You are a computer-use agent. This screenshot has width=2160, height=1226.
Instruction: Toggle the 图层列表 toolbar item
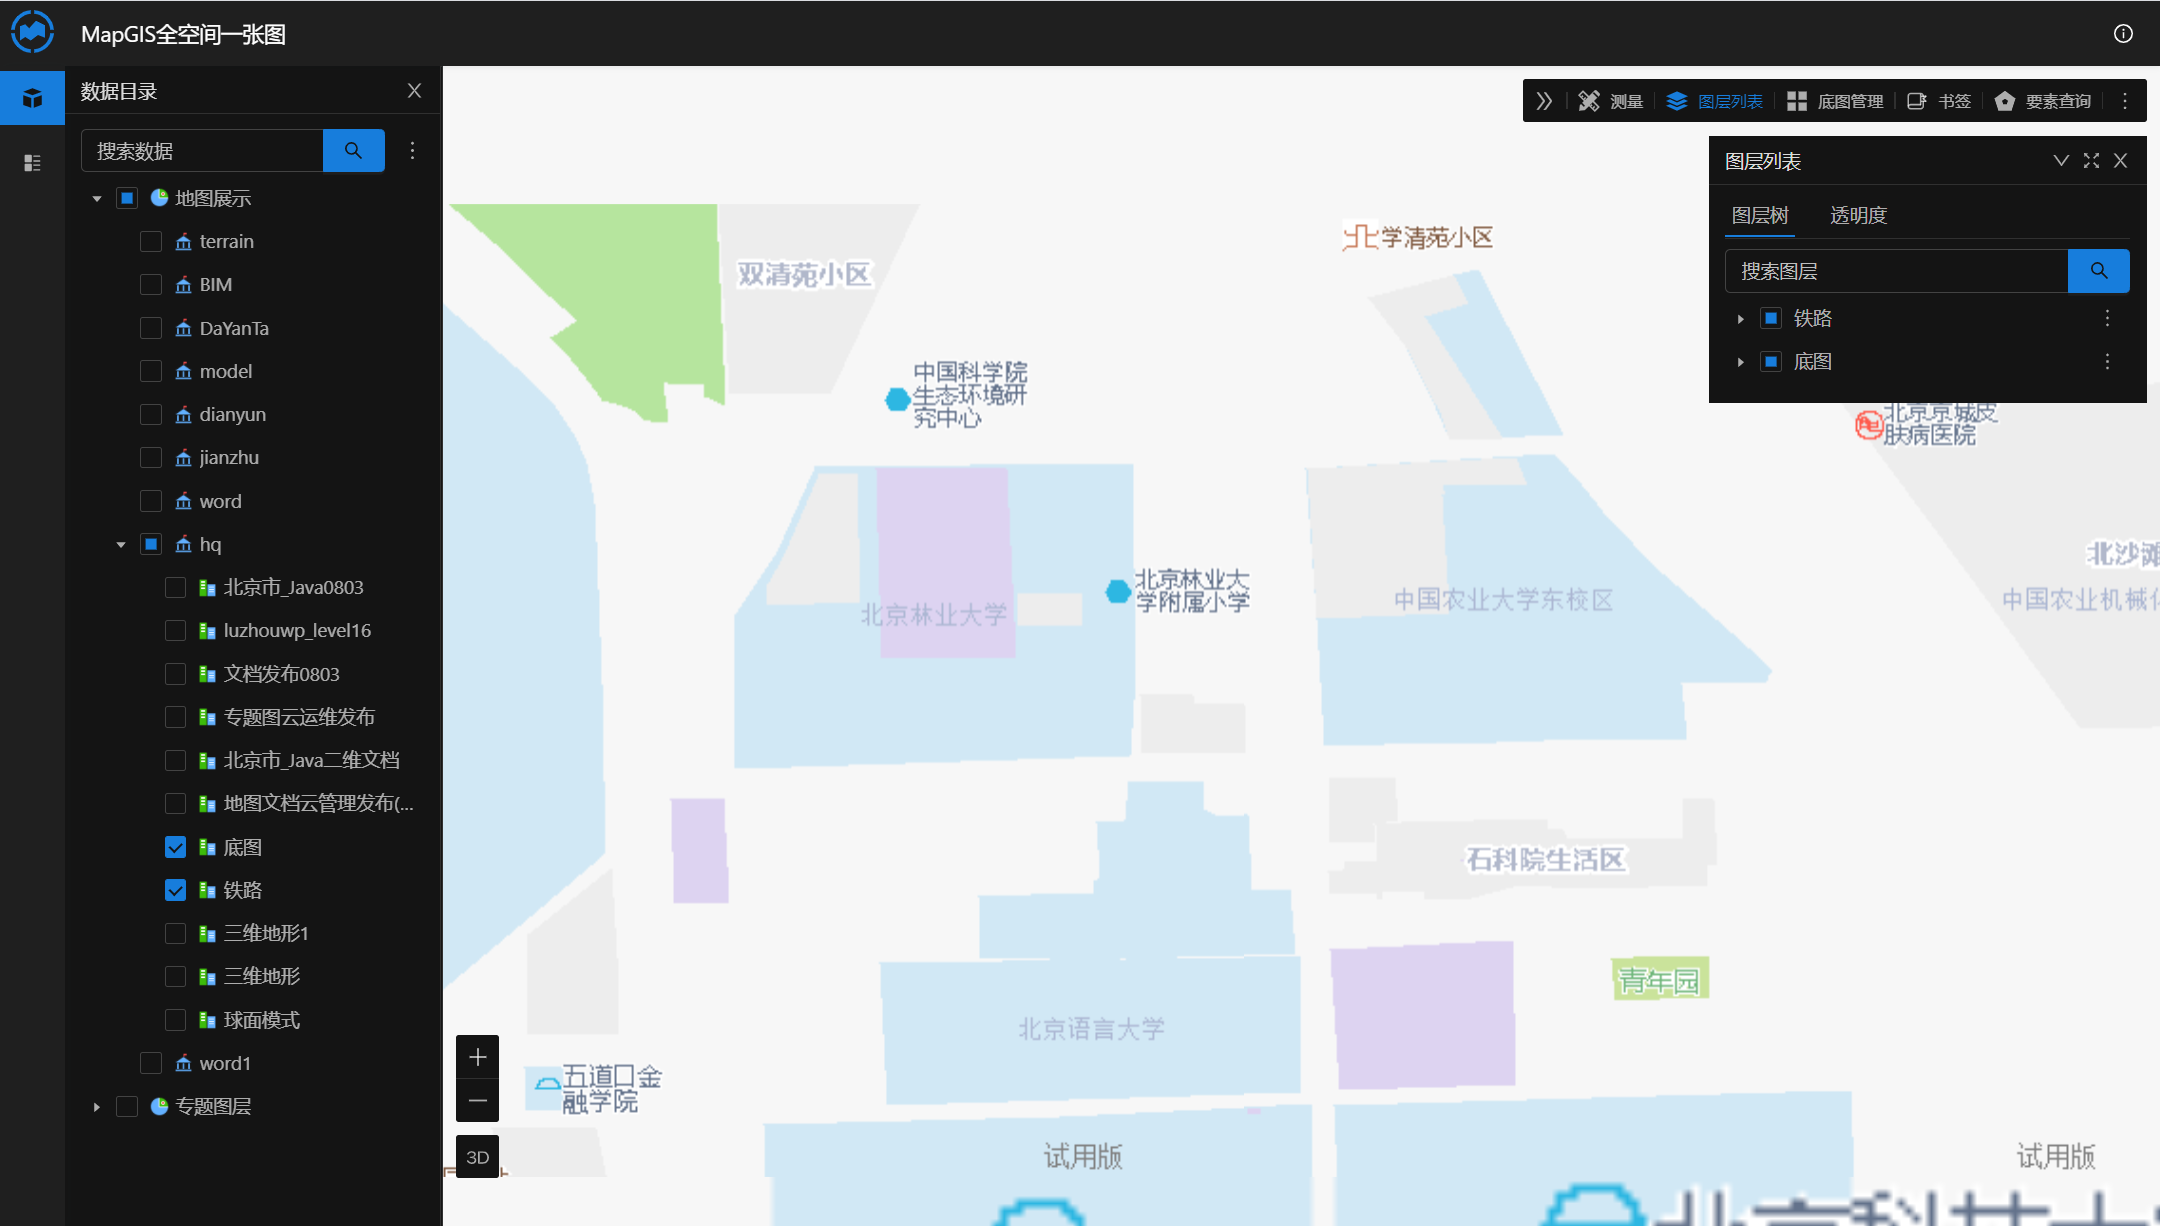(1714, 101)
